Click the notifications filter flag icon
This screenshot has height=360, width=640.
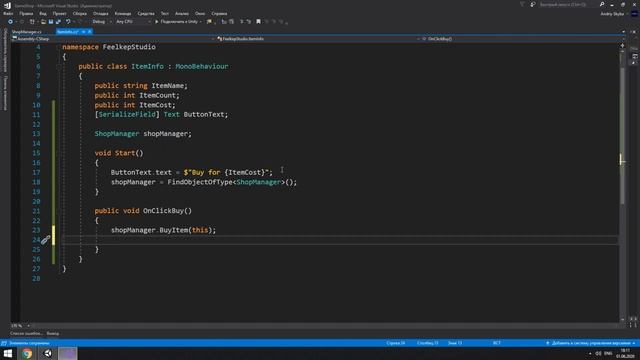pyautogui.click(x=522, y=4)
